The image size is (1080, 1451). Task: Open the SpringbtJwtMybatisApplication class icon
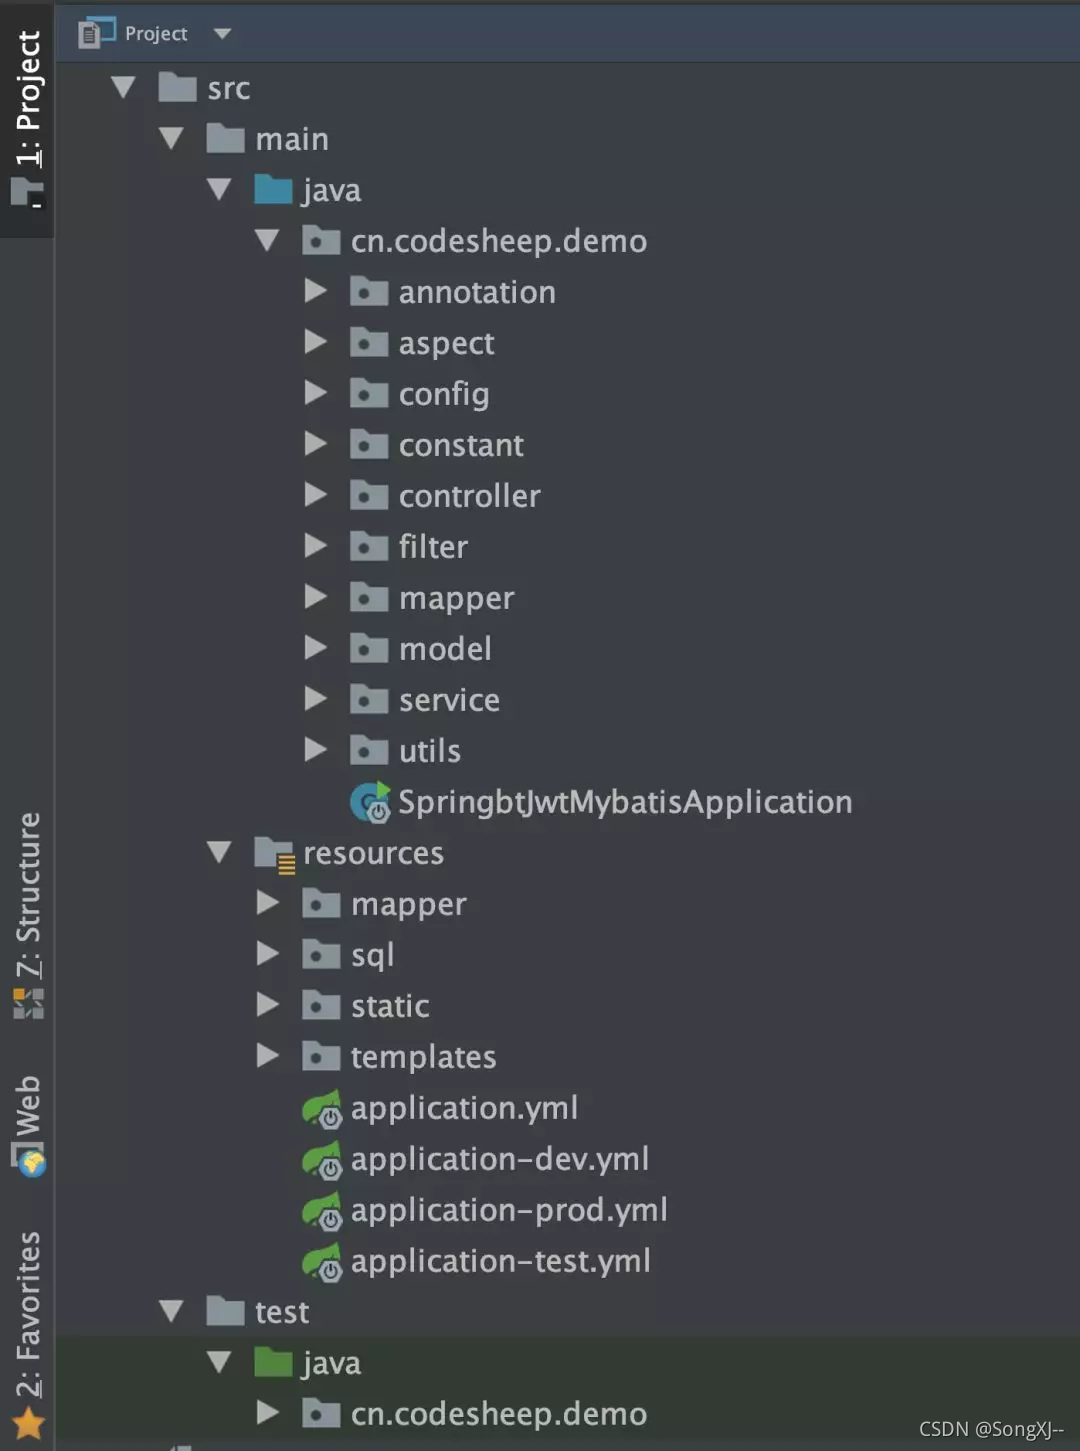coord(370,801)
